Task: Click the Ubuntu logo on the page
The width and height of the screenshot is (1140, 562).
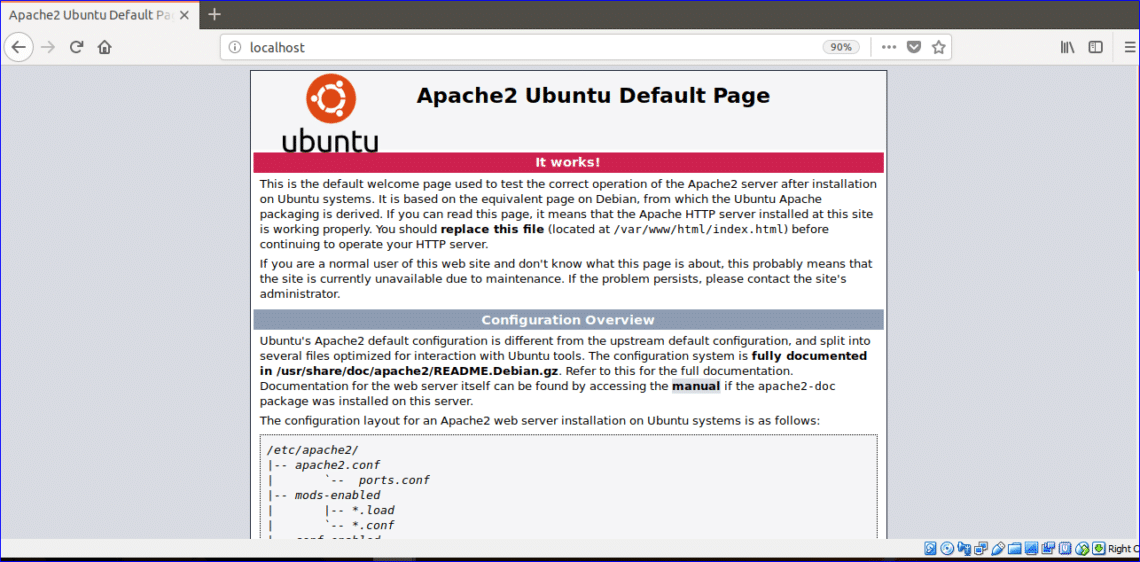Action: (x=330, y=113)
